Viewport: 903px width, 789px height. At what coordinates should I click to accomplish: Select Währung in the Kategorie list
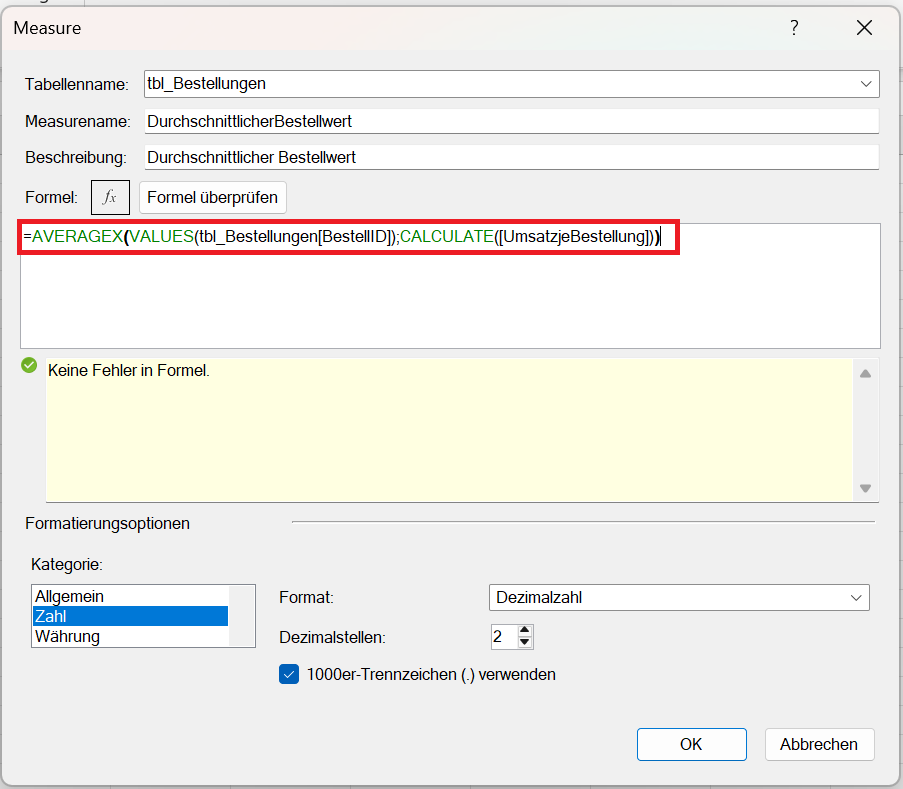point(68,636)
